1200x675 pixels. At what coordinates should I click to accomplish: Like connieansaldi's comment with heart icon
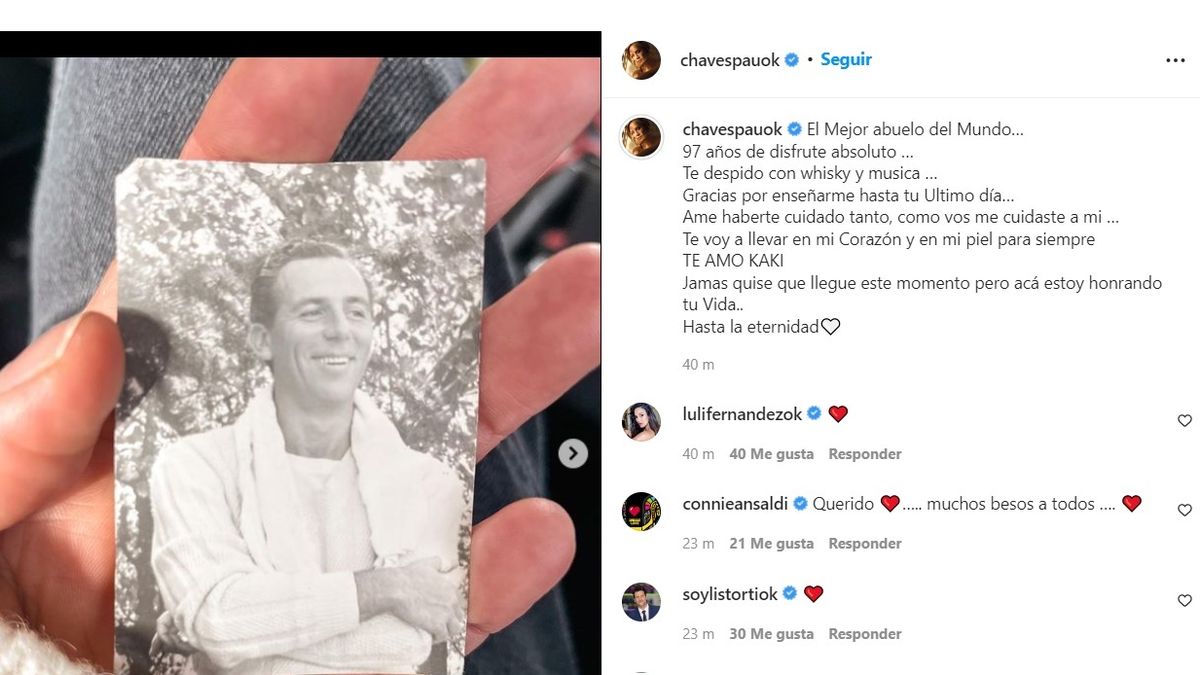pos(1184,510)
